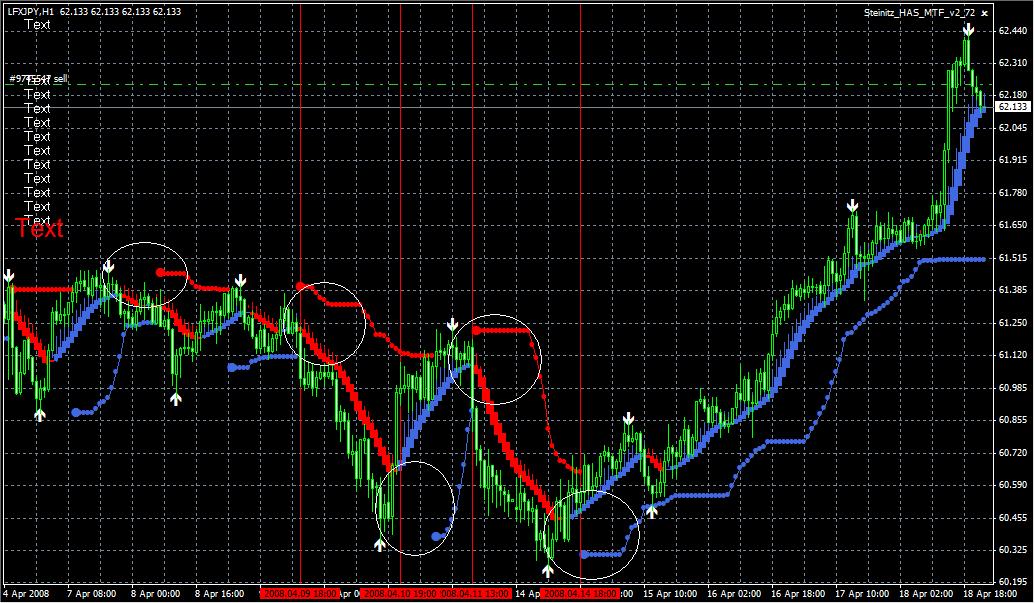Click the 61.120 price scale value
The image size is (1035, 603).
point(1012,355)
